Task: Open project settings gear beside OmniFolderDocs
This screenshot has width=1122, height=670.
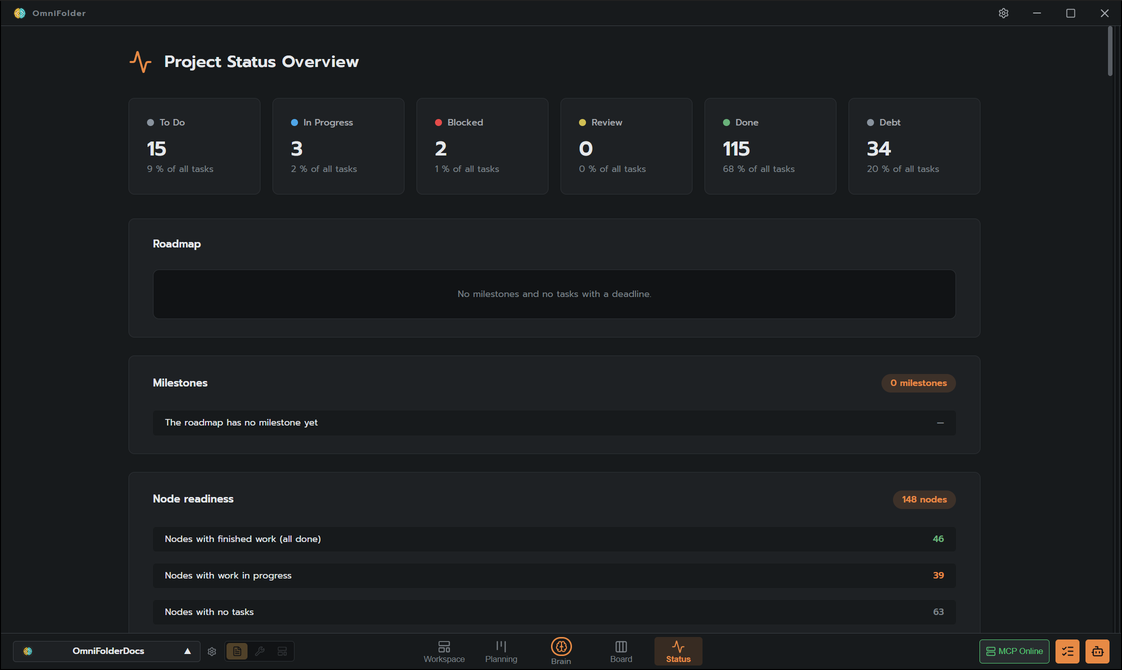Action: [x=212, y=651]
